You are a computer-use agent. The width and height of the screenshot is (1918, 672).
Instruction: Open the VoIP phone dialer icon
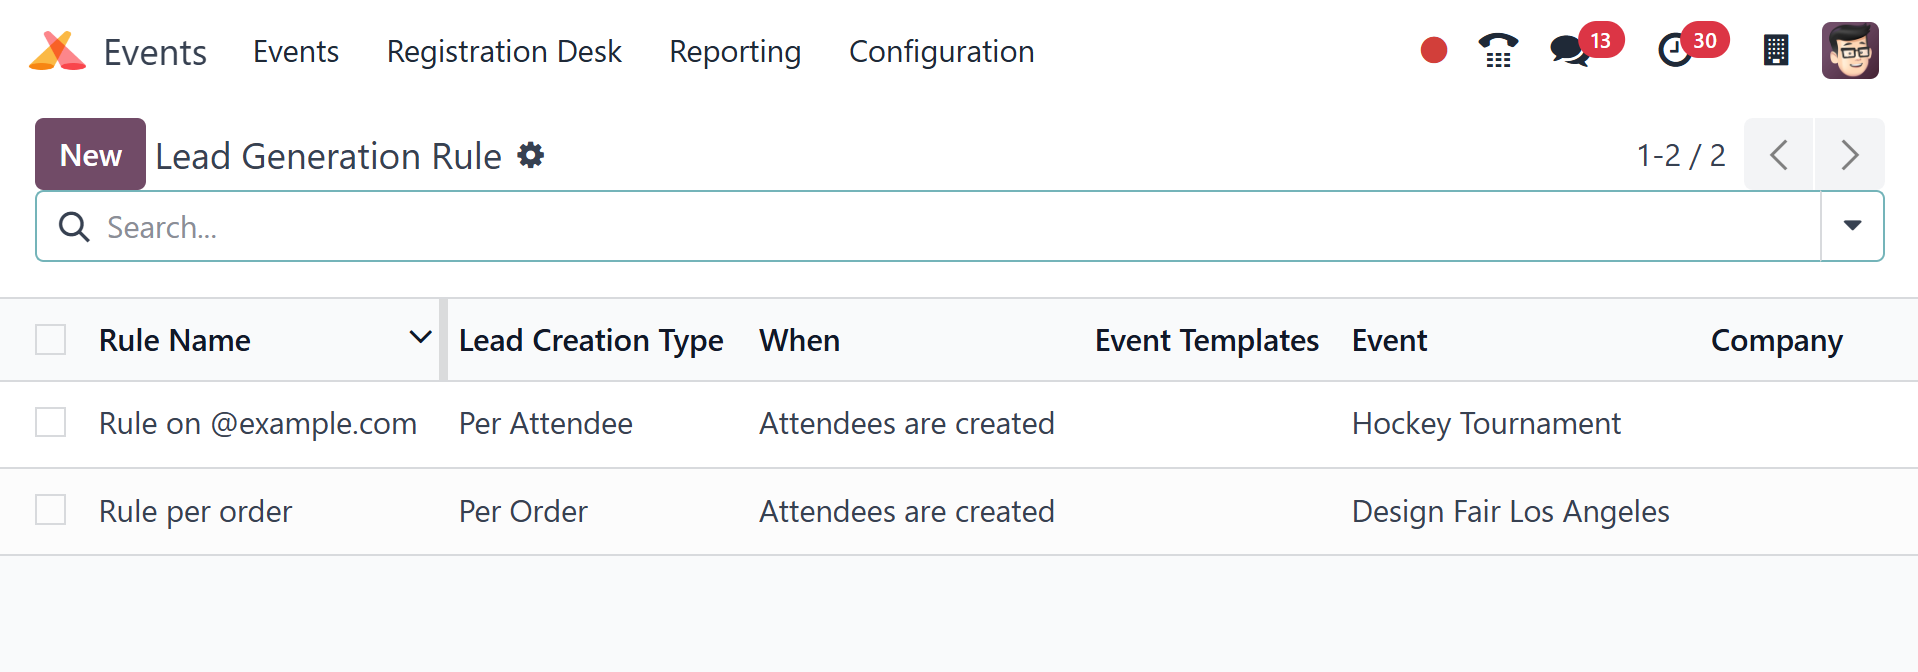click(1497, 50)
